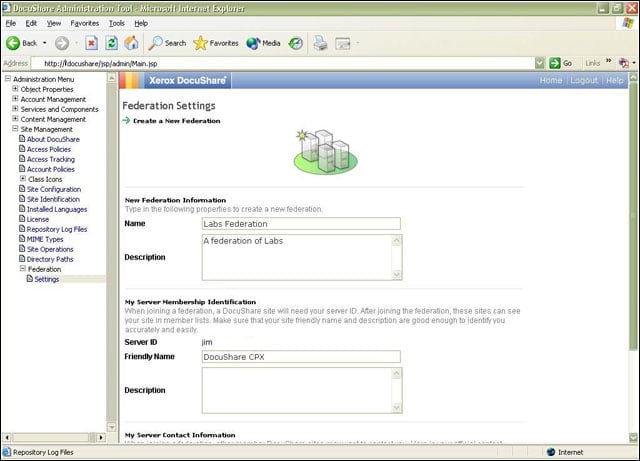
Task: Open the File menu
Action: click(x=11, y=23)
